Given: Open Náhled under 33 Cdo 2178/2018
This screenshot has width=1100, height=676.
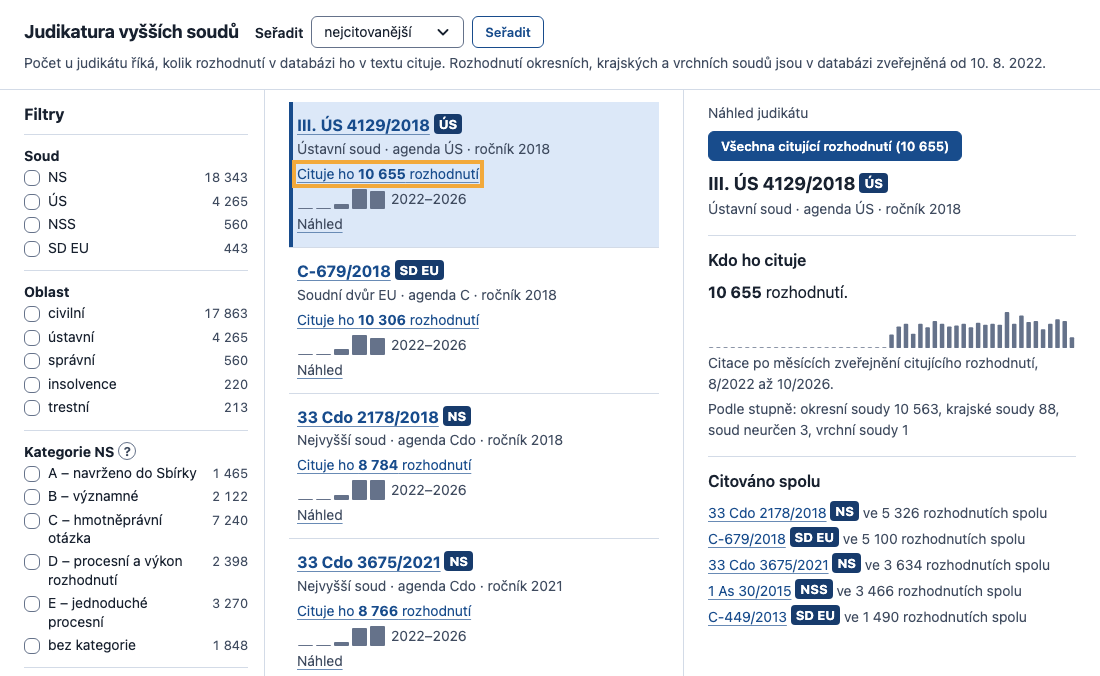Looking at the screenshot, I should click(x=319, y=515).
